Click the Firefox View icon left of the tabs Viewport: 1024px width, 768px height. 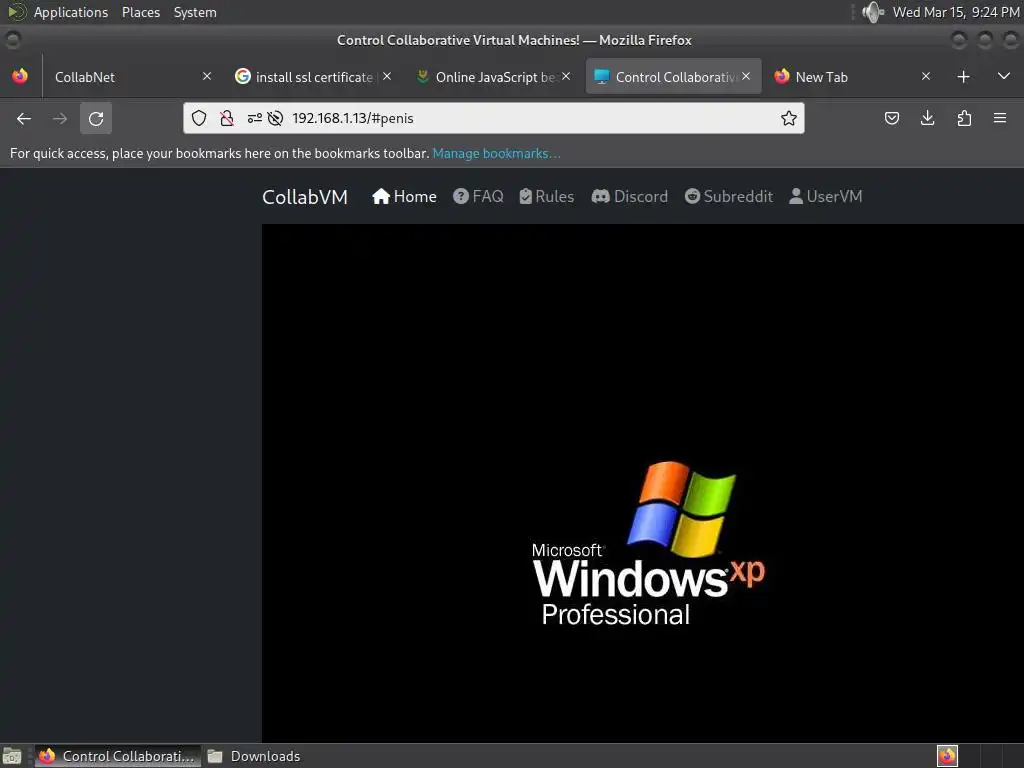[x=20, y=76]
